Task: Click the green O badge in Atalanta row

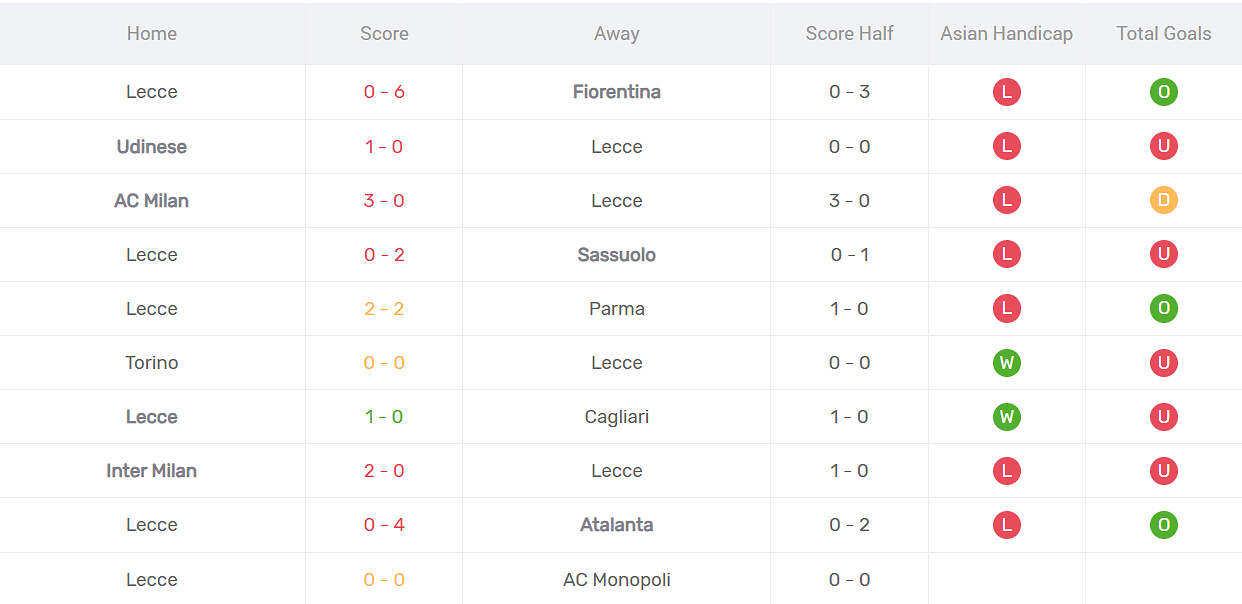Action: pyautogui.click(x=1163, y=525)
